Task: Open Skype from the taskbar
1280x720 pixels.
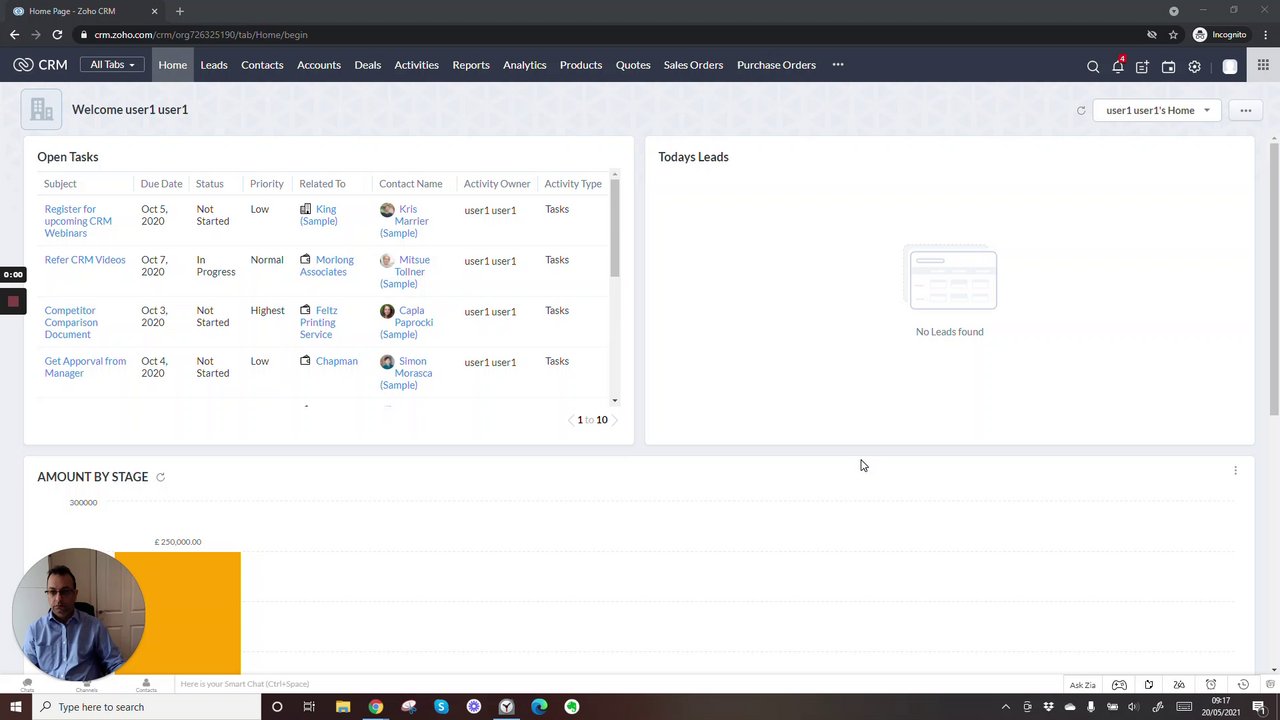Action: 441,707
